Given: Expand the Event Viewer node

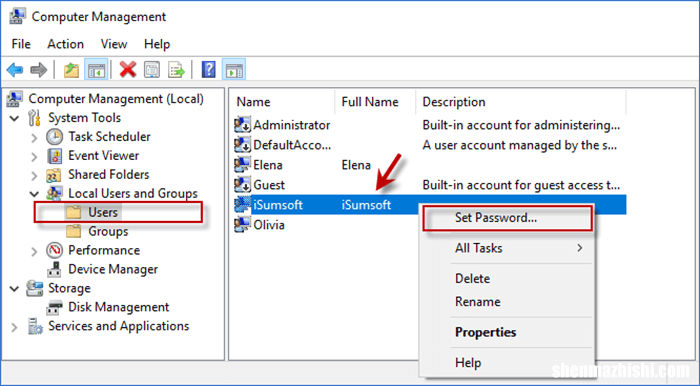Looking at the screenshot, I should pos(34,157).
